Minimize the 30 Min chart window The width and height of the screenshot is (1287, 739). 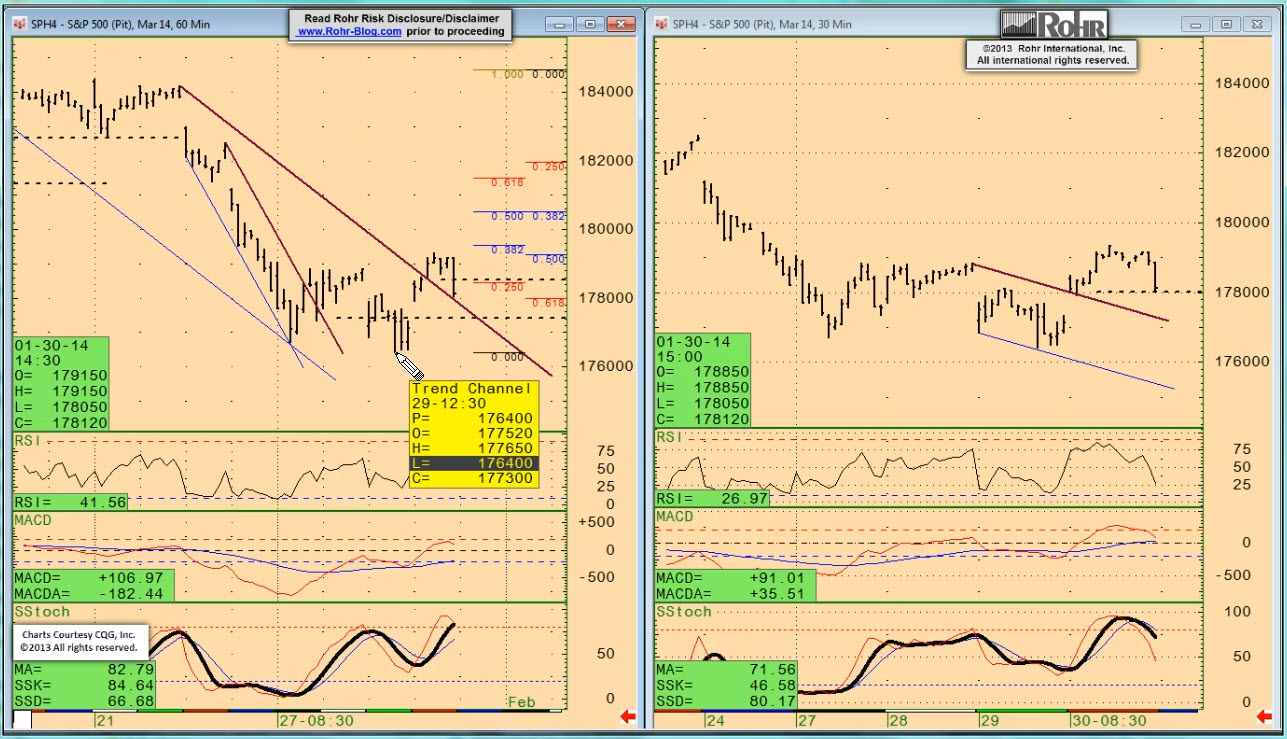[1196, 24]
